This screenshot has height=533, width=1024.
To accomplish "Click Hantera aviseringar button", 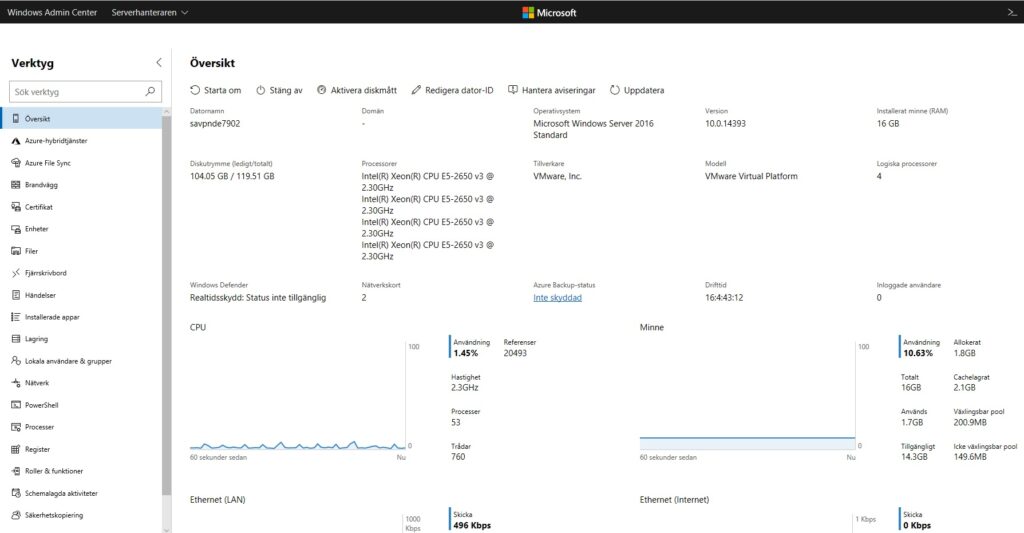I will (x=552, y=90).
